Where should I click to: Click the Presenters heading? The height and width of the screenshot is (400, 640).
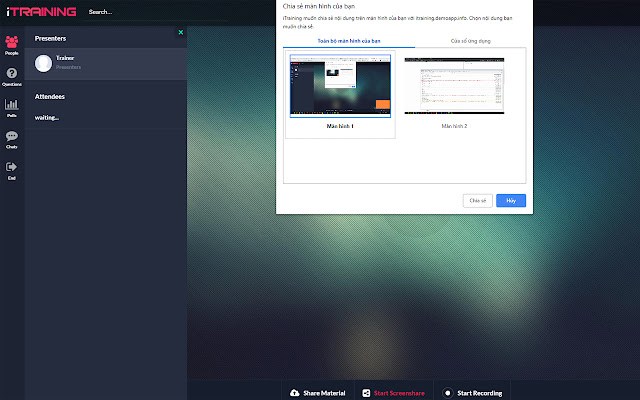pyautogui.click(x=50, y=38)
